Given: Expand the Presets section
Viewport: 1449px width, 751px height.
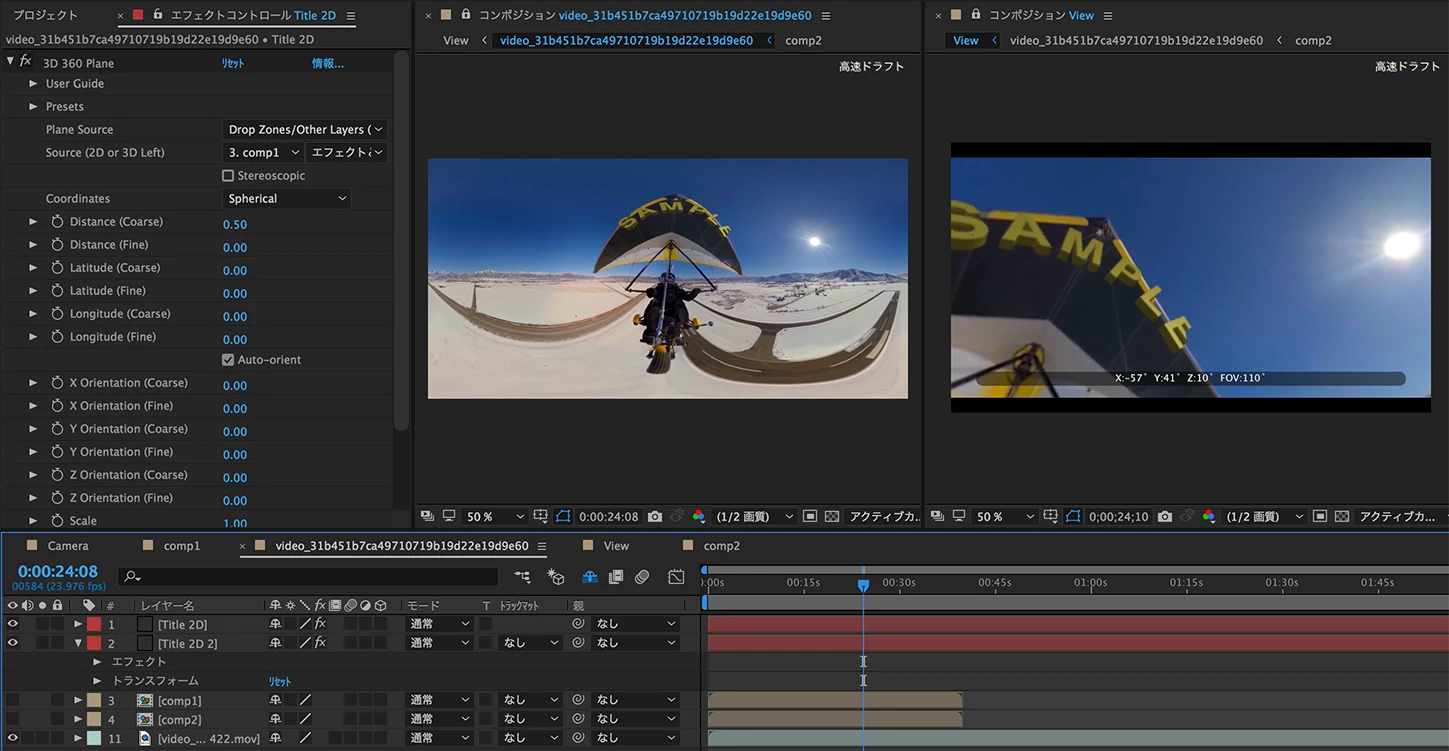Looking at the screenshot, I should (33, 107).
